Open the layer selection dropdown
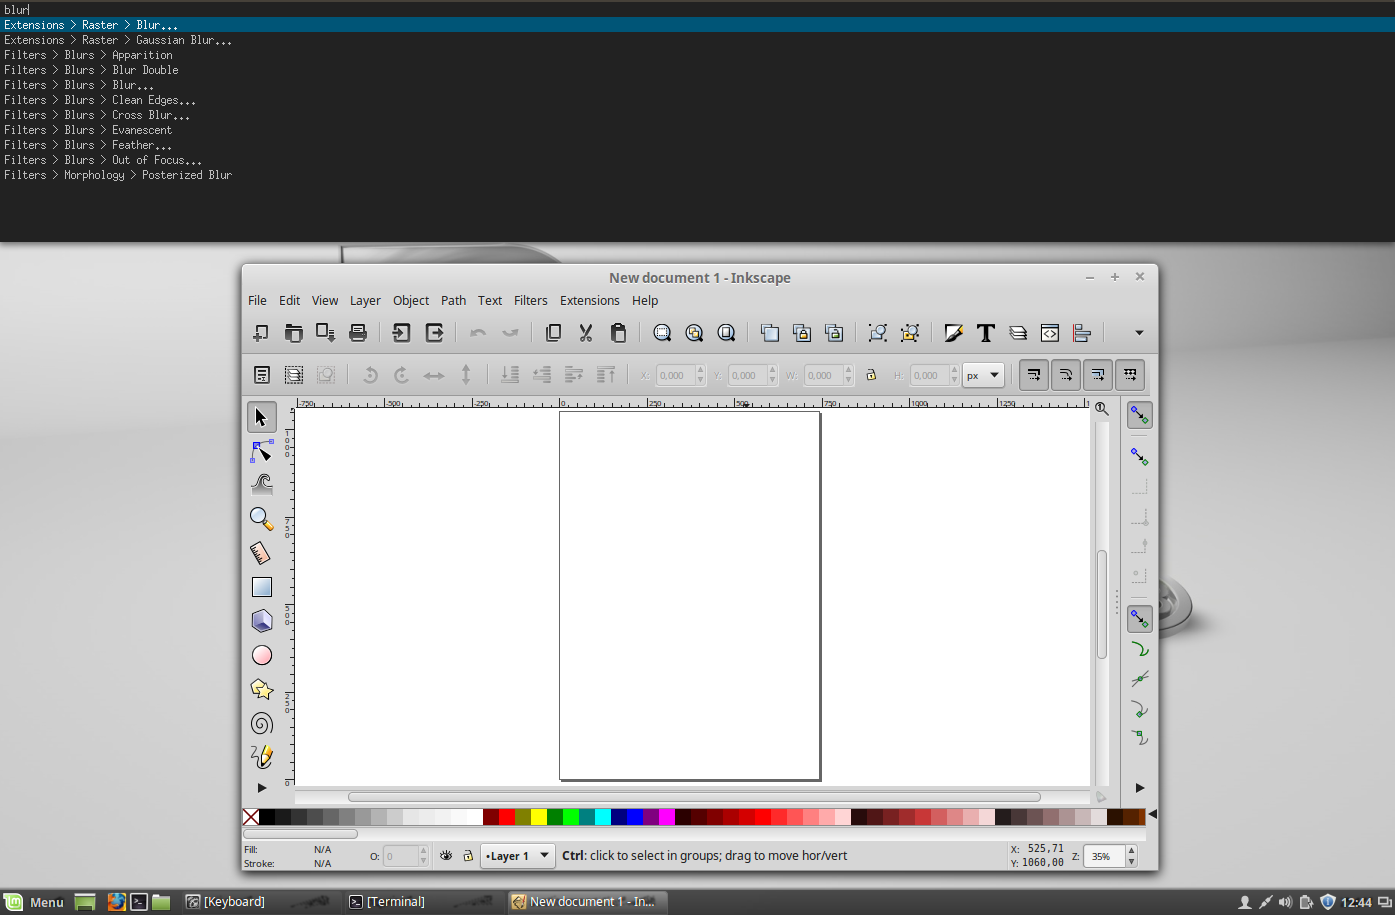Screen dimensions: 1395x915 tap(517, 856)
